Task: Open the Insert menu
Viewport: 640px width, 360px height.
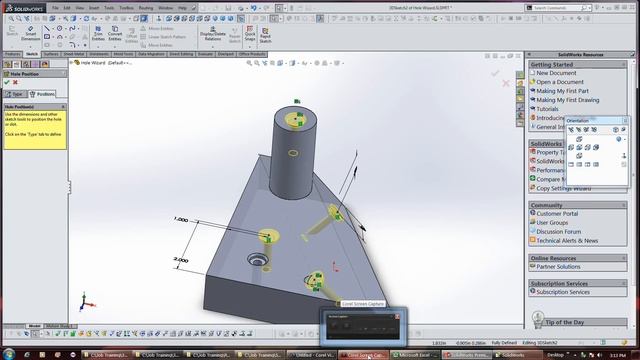Action: [x=94, y=8]
